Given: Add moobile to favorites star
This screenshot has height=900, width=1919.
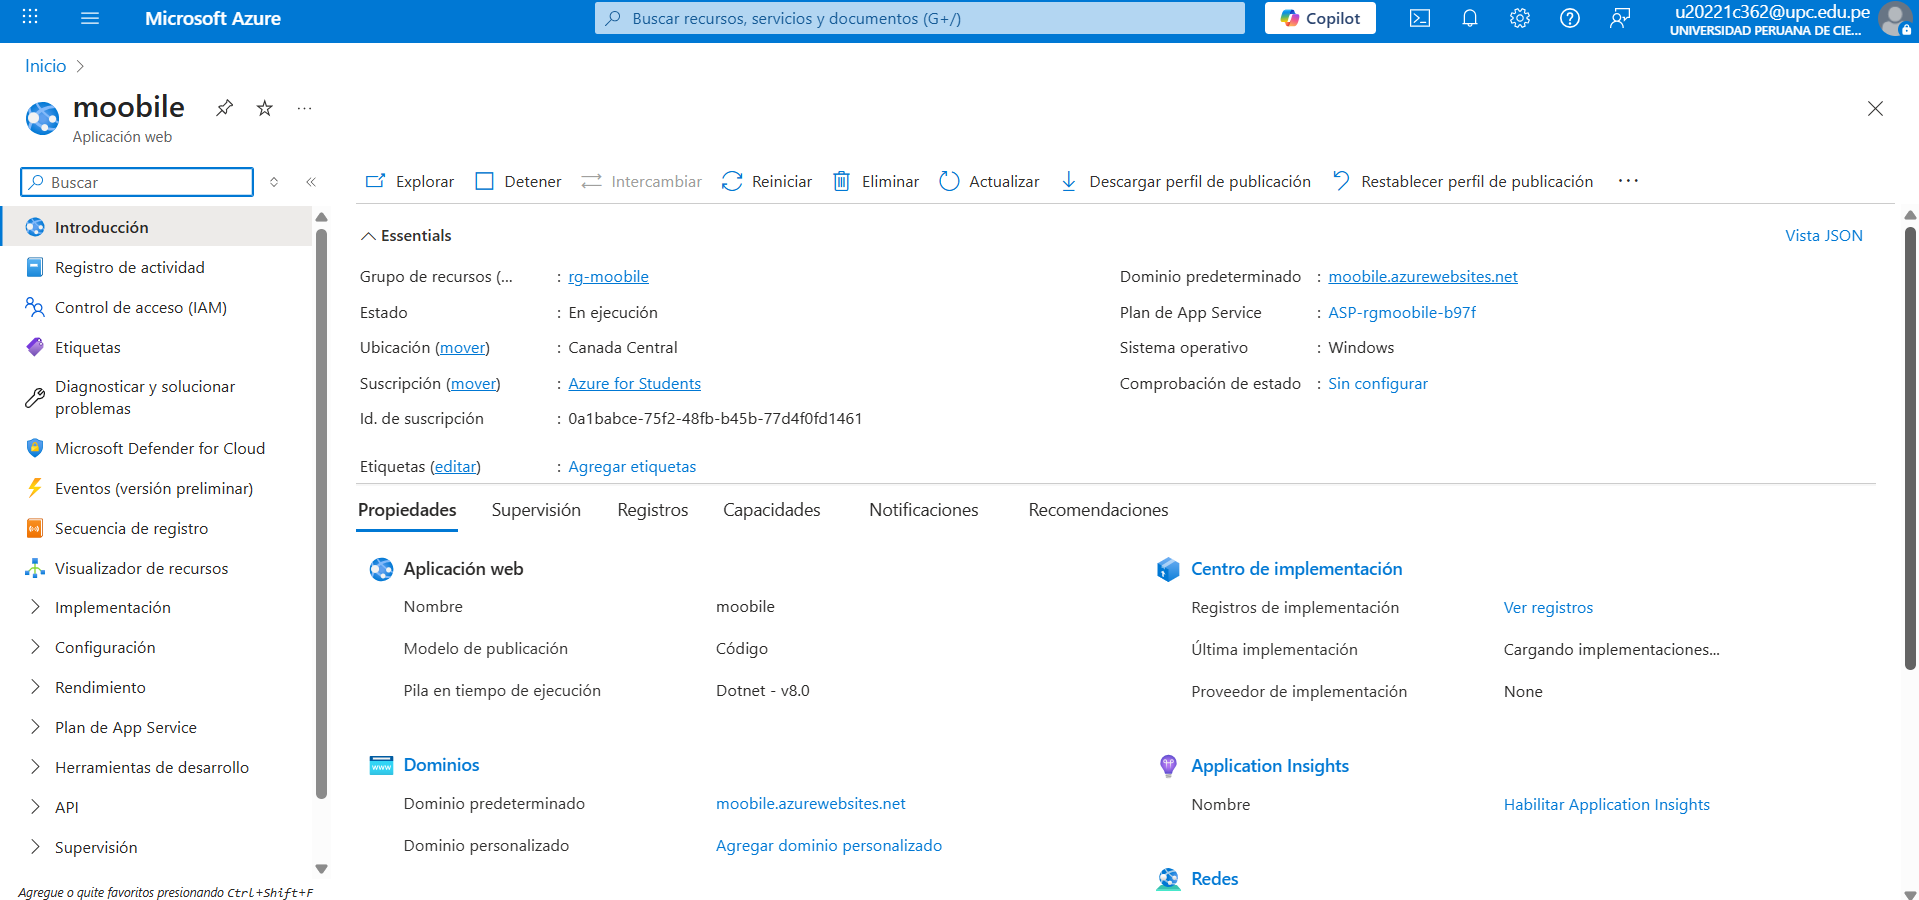Looking at the screenshot, I should [x=265, y=108].
